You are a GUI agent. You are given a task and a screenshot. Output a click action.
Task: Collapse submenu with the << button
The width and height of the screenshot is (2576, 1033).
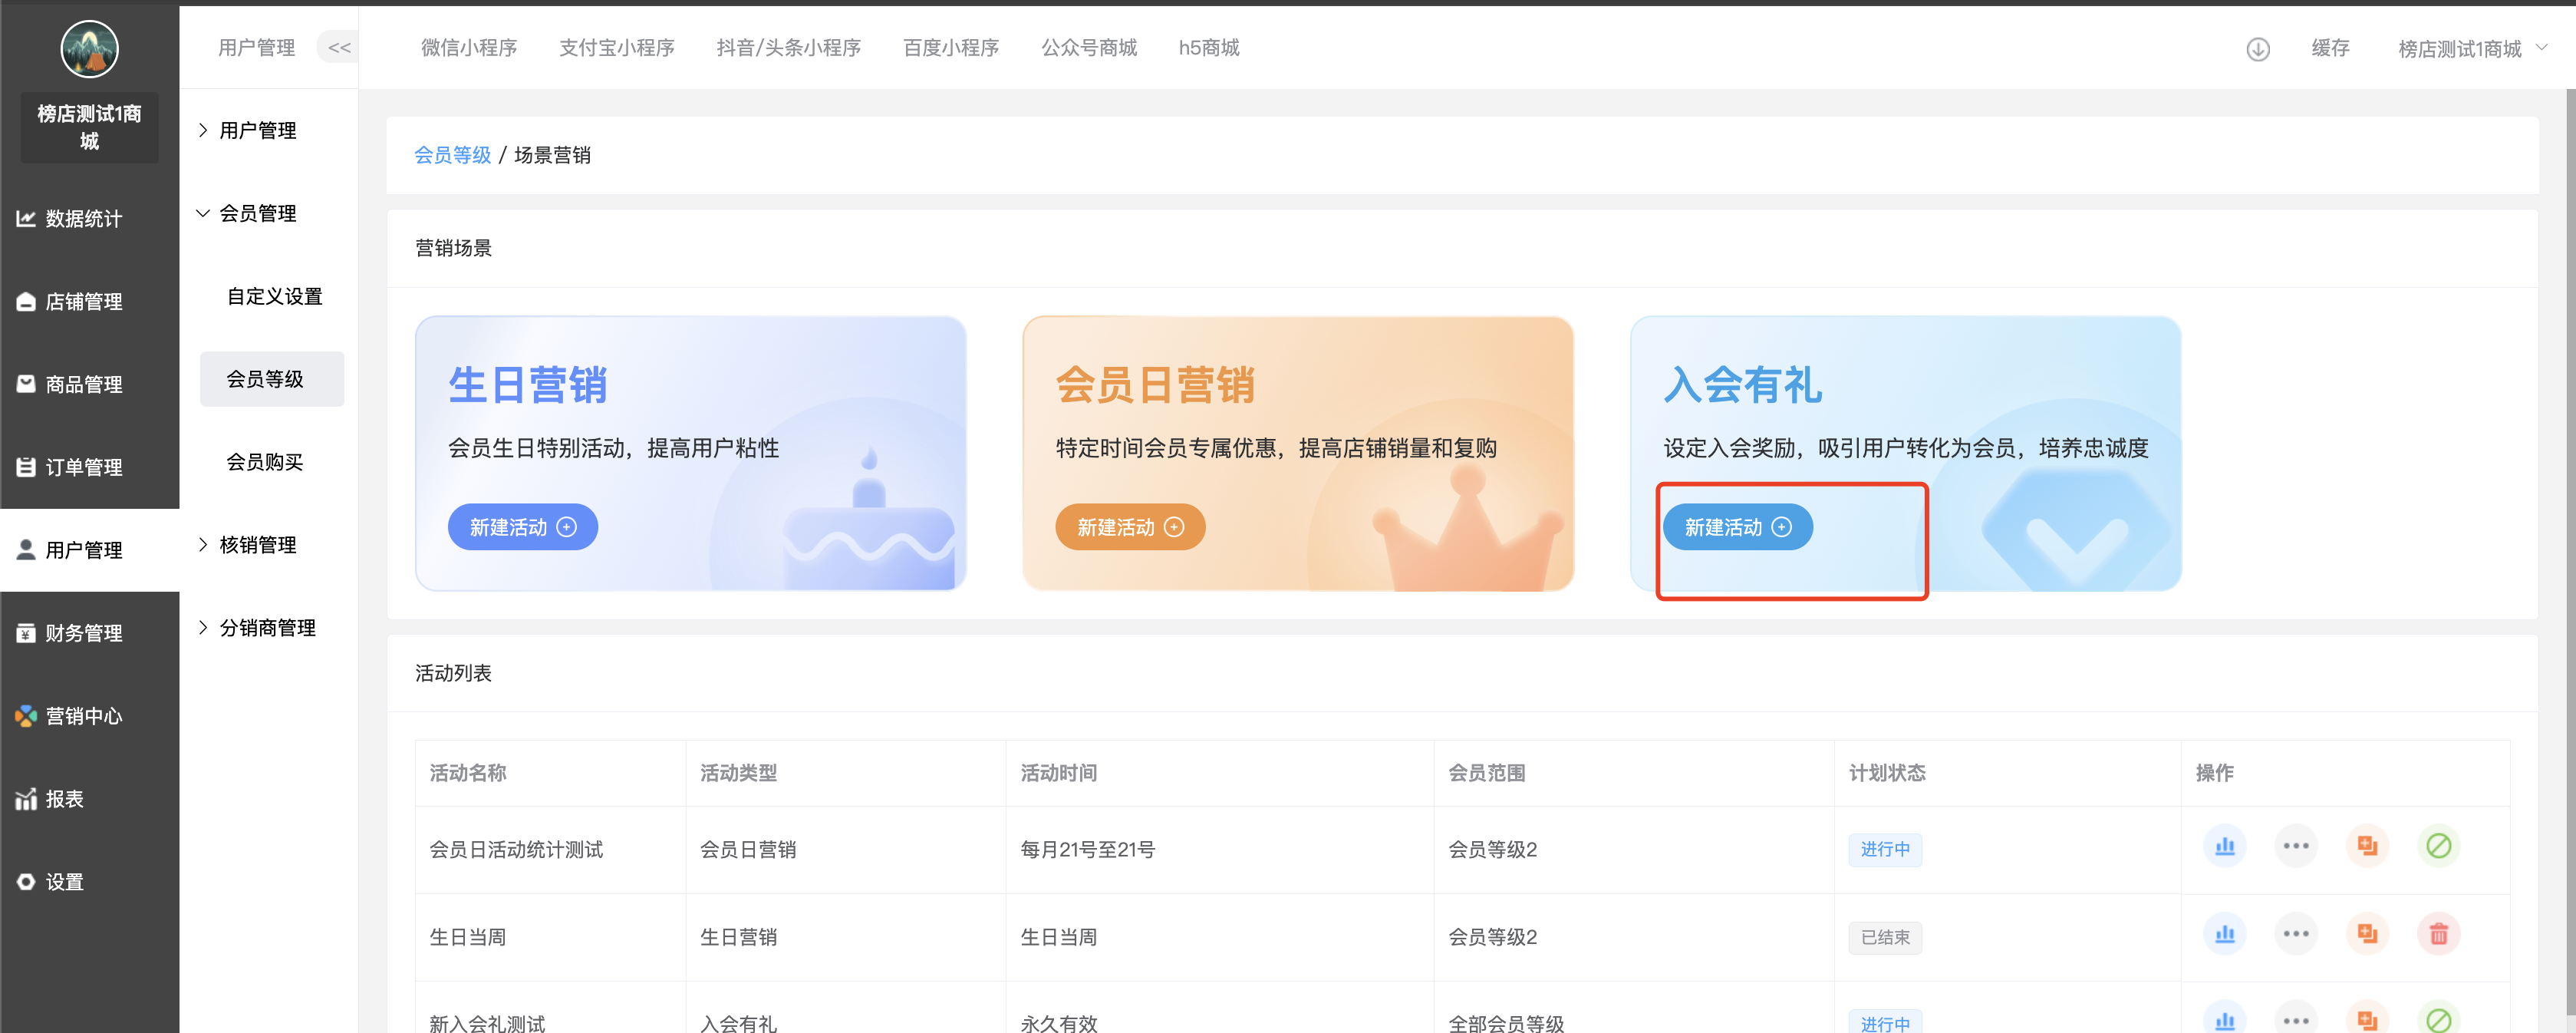[339, 47]
